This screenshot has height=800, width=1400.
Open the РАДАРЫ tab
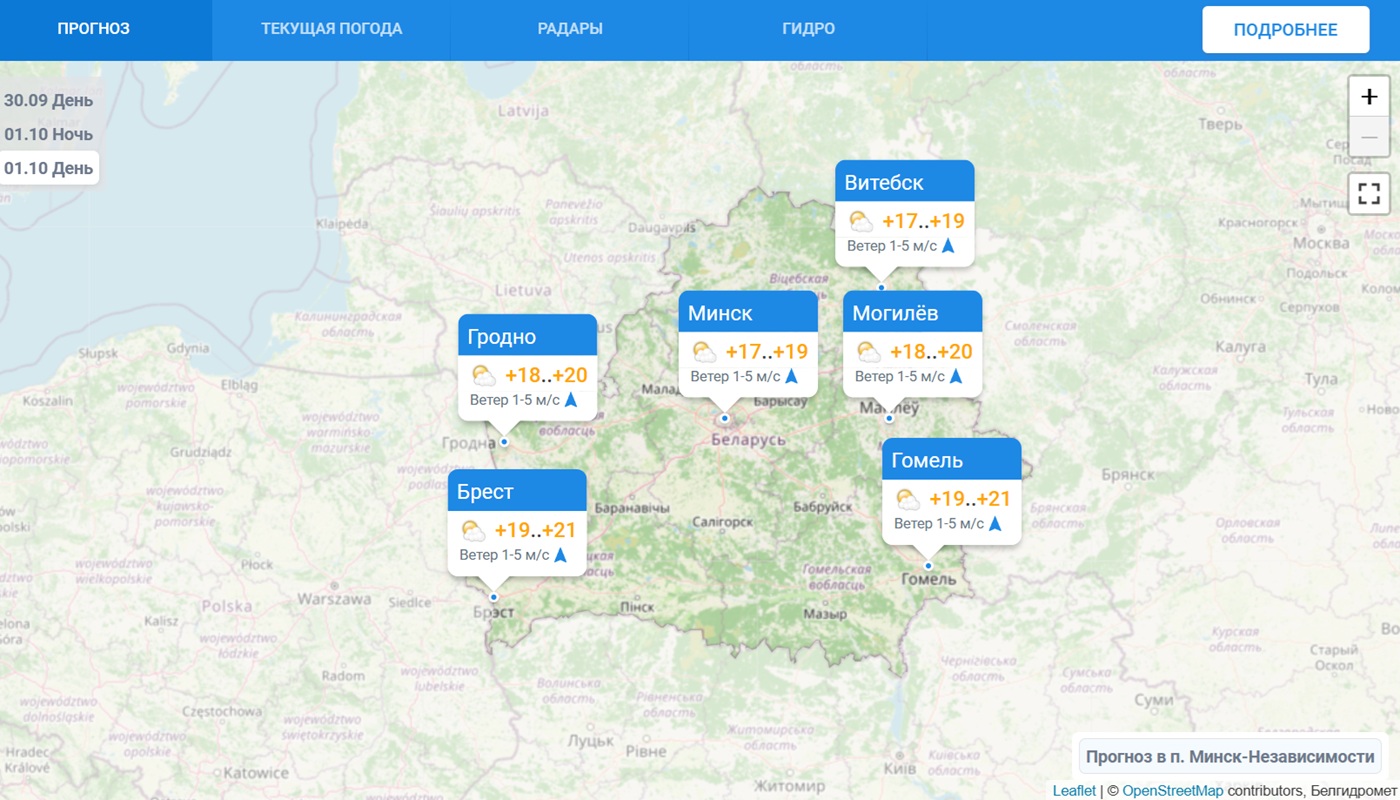tap(570, 29)
